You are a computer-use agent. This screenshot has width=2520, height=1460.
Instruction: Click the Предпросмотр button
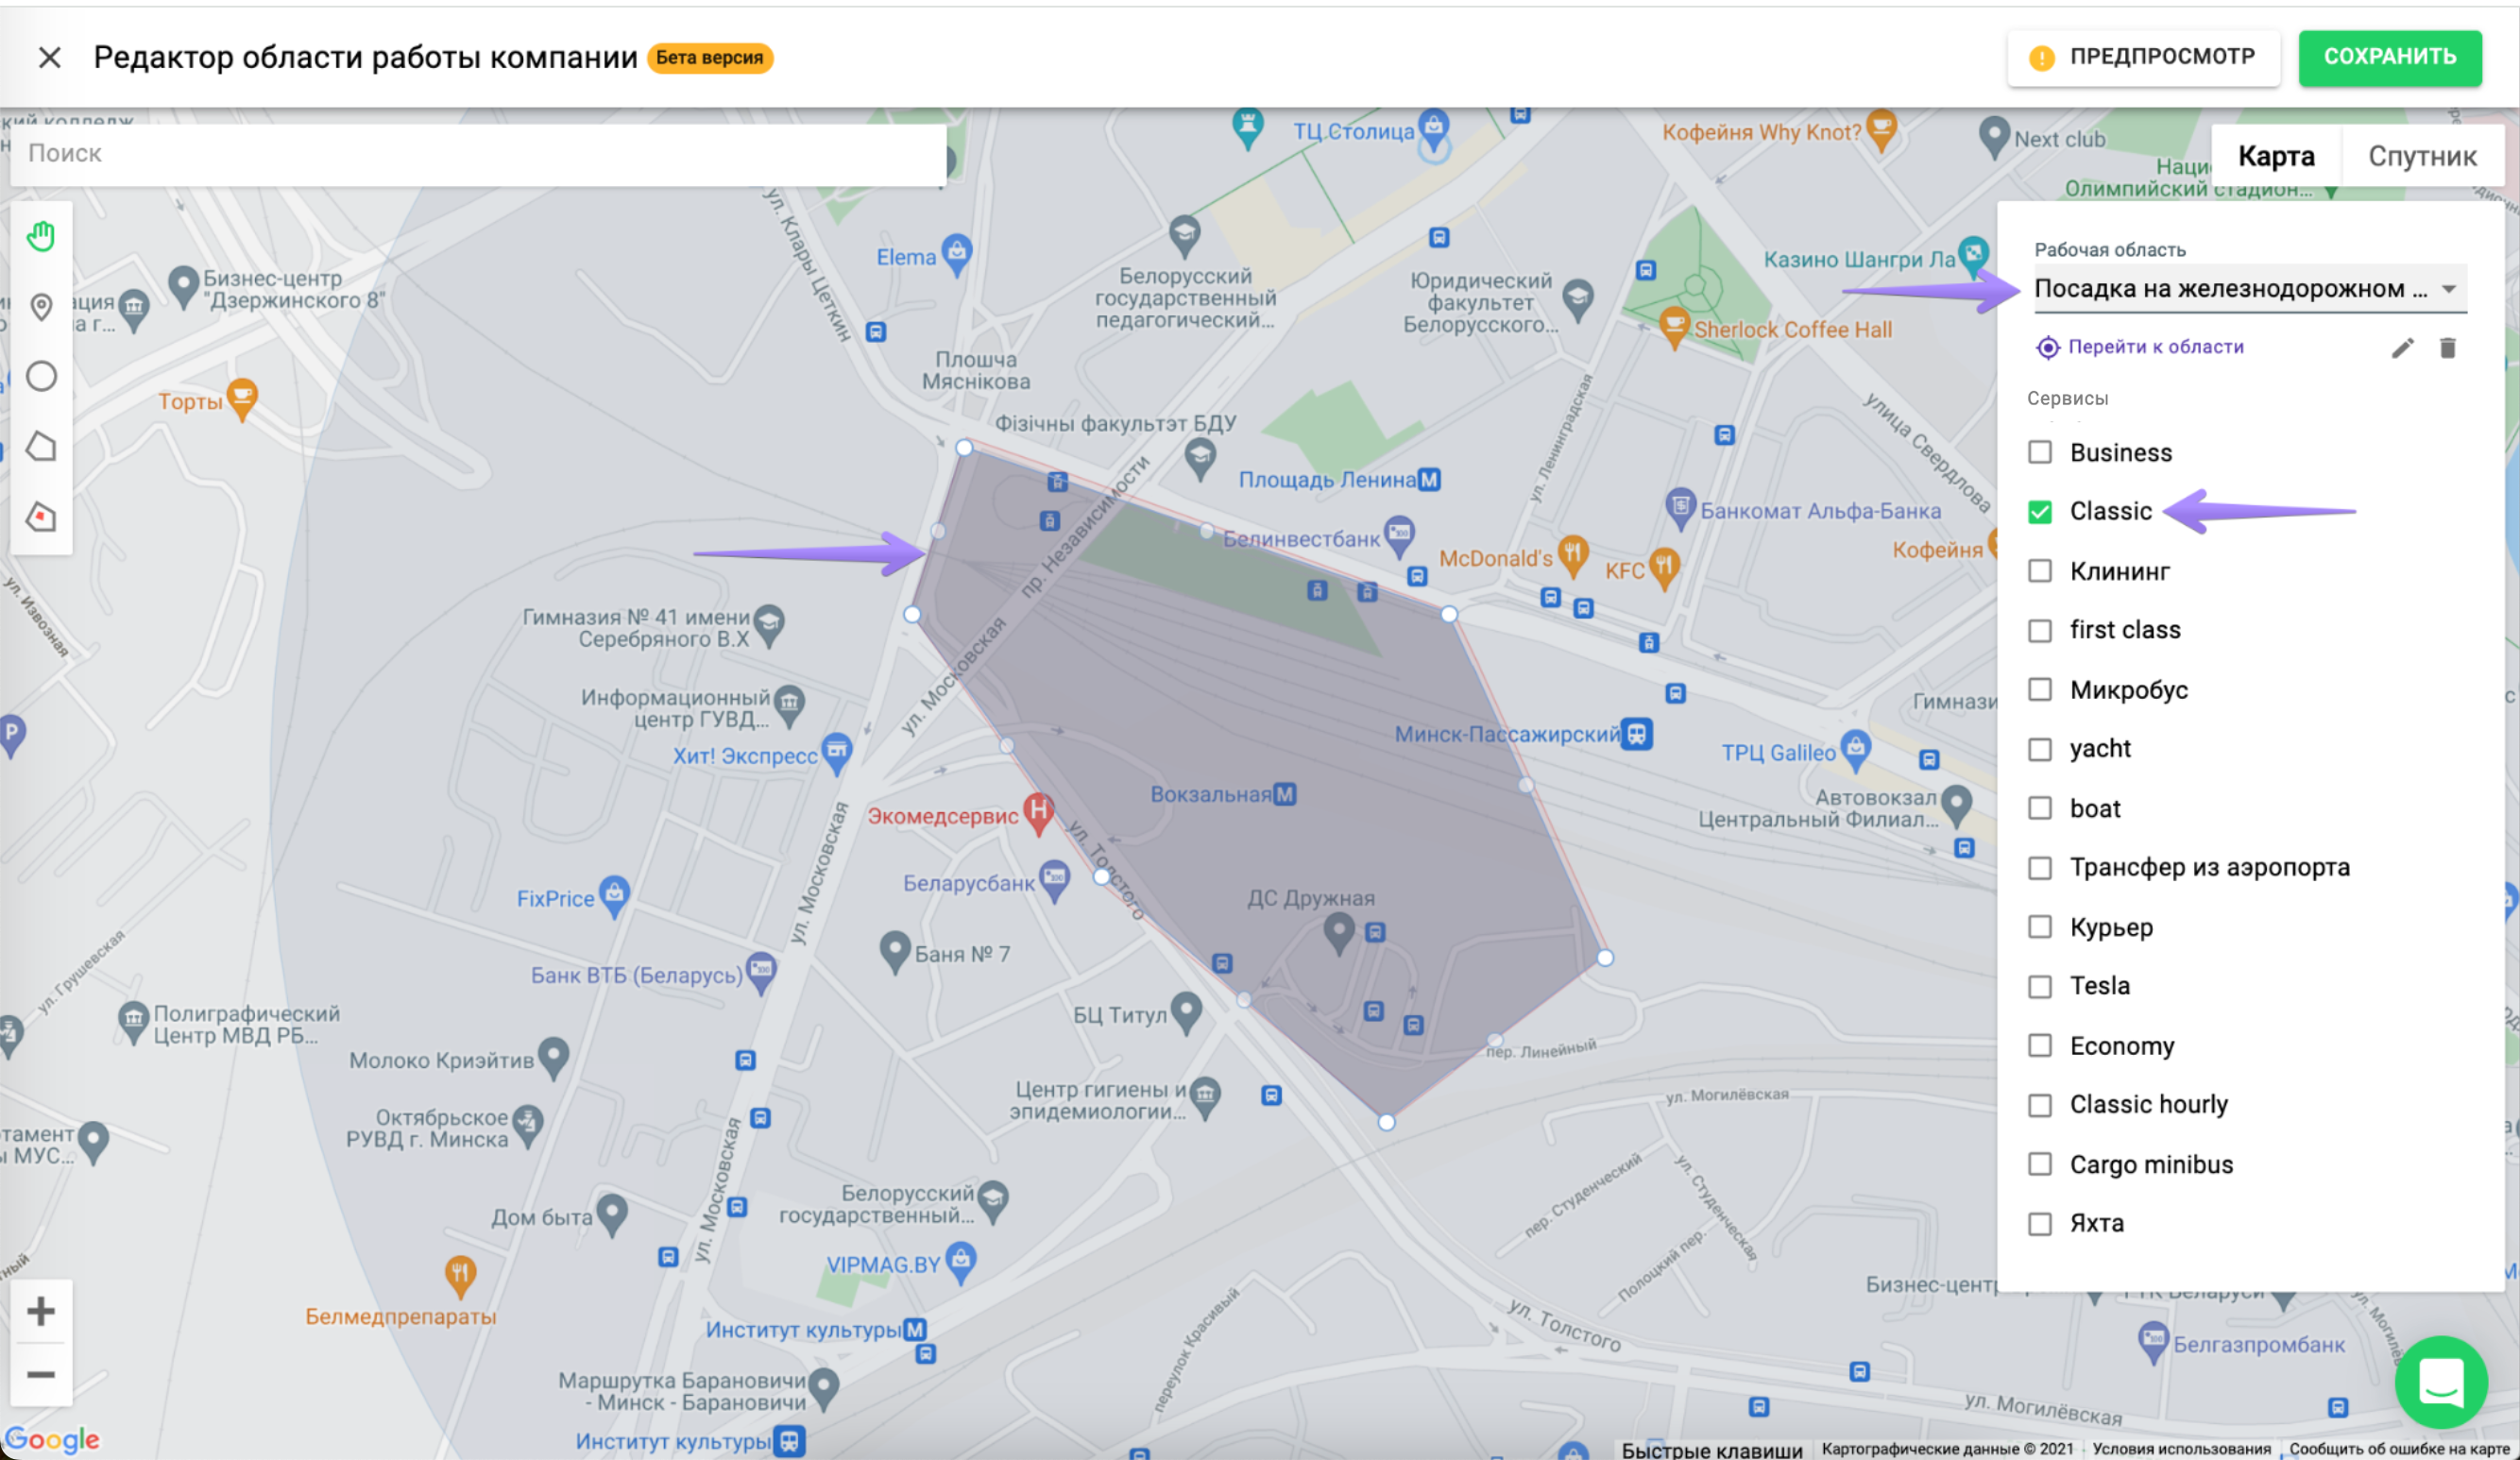click(2143, 57)
